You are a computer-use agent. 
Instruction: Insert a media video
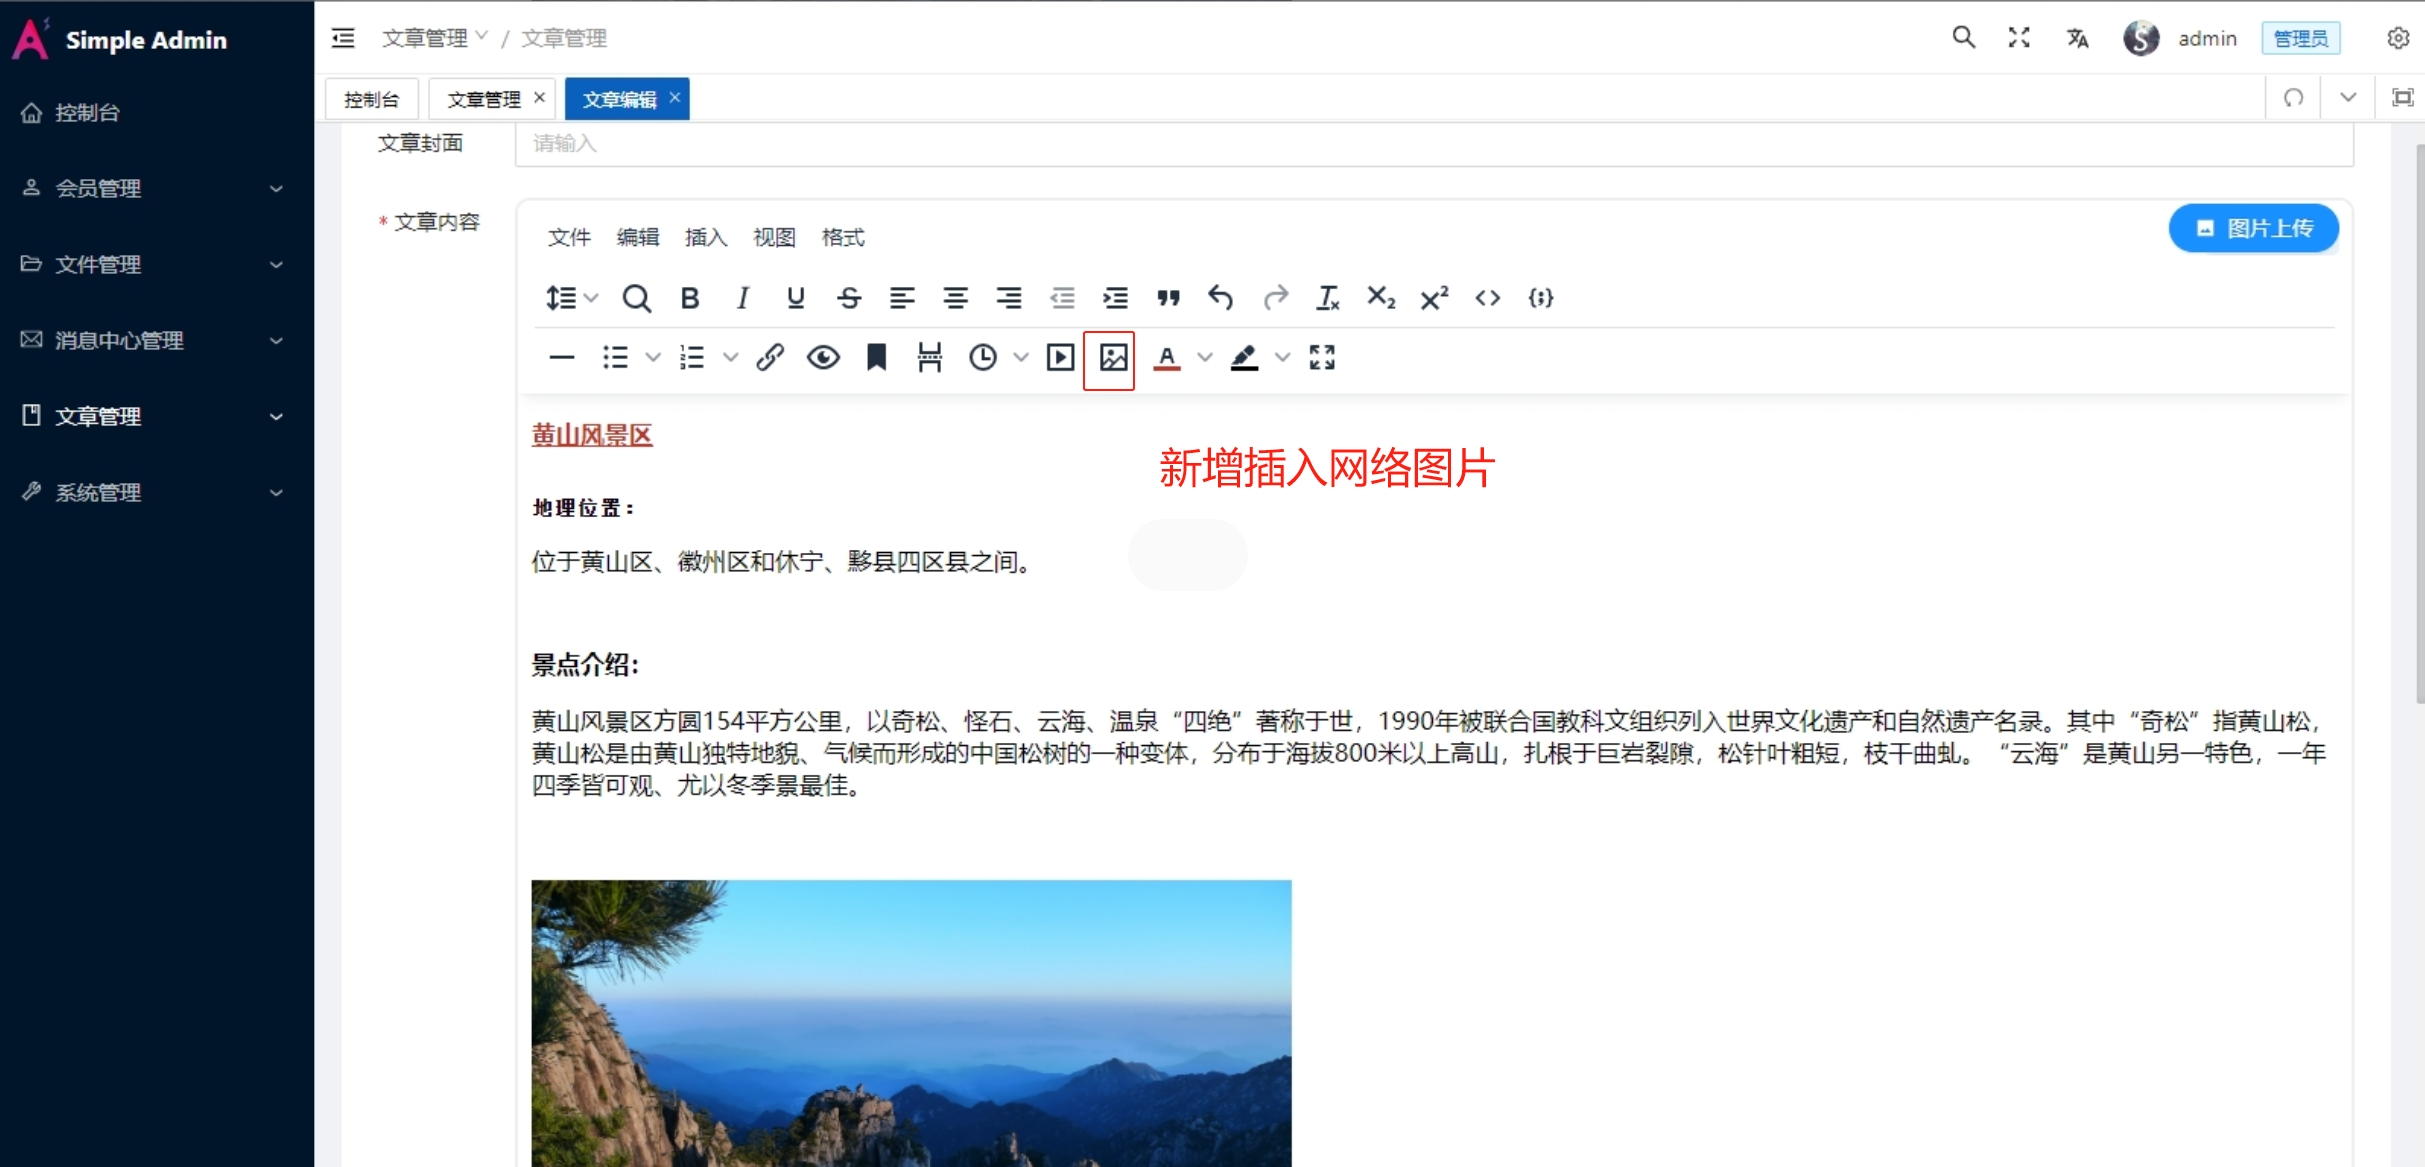(x=1060, y=357)
